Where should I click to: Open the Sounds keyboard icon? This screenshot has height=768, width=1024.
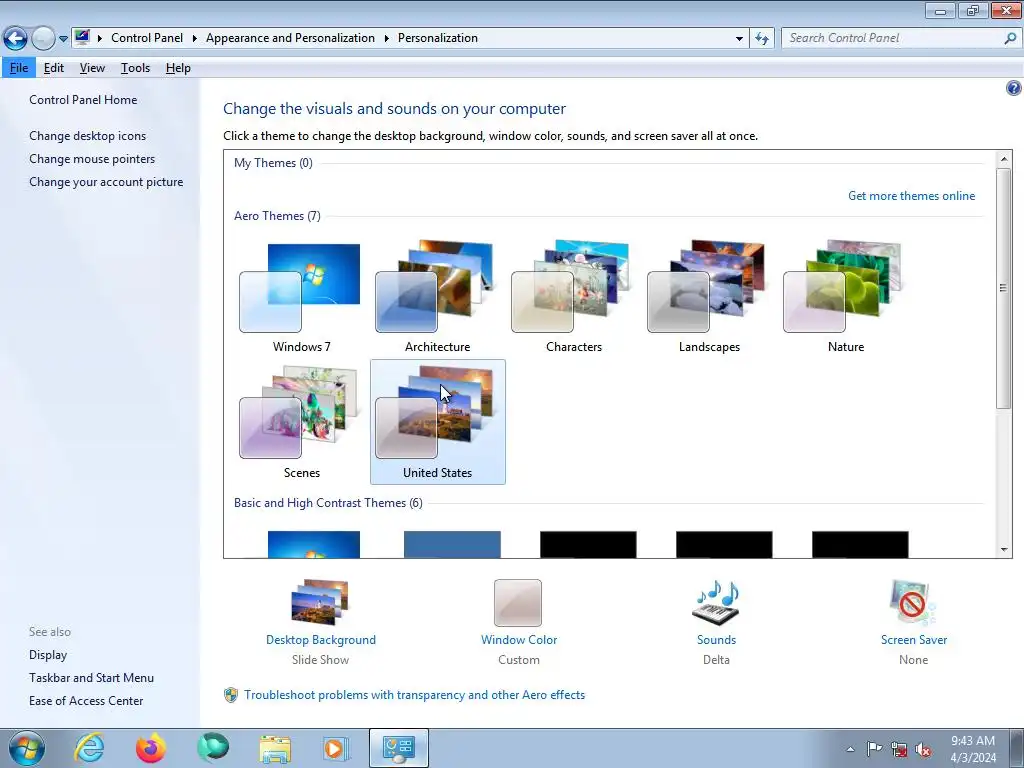[716, 602]
